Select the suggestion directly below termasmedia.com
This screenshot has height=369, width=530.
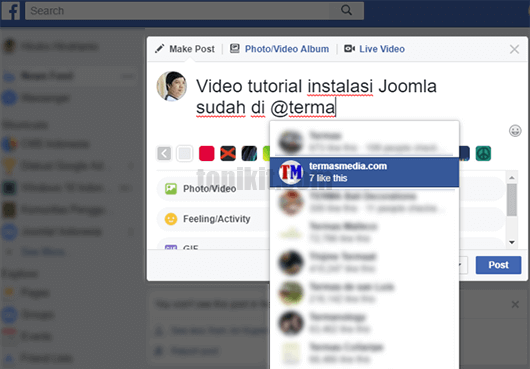click(x=364, y=202)
